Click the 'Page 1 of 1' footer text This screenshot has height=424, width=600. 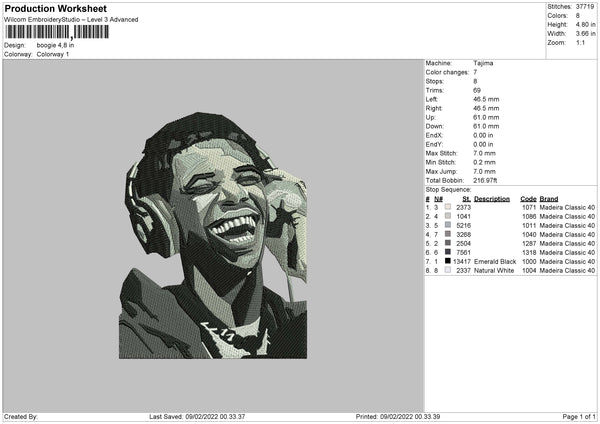pyautogui.click(x=579, y=417)
